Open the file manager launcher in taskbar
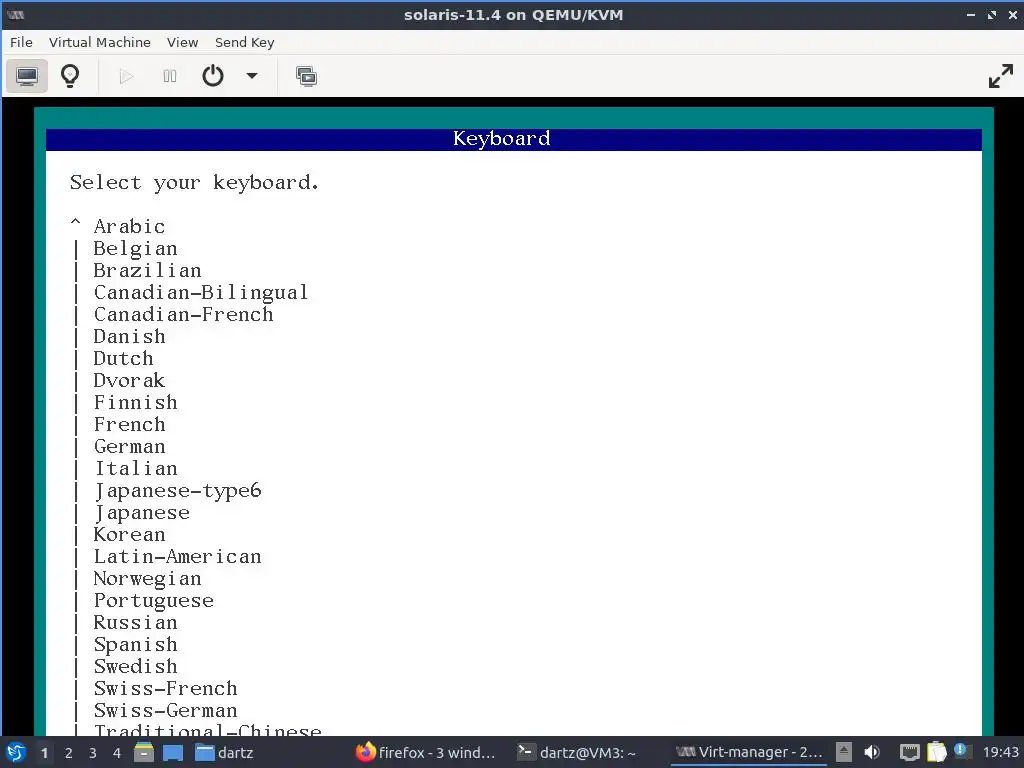 (144, 752)
